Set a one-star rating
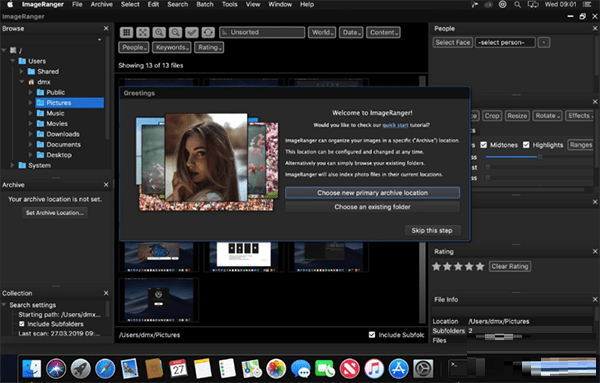 436,266
